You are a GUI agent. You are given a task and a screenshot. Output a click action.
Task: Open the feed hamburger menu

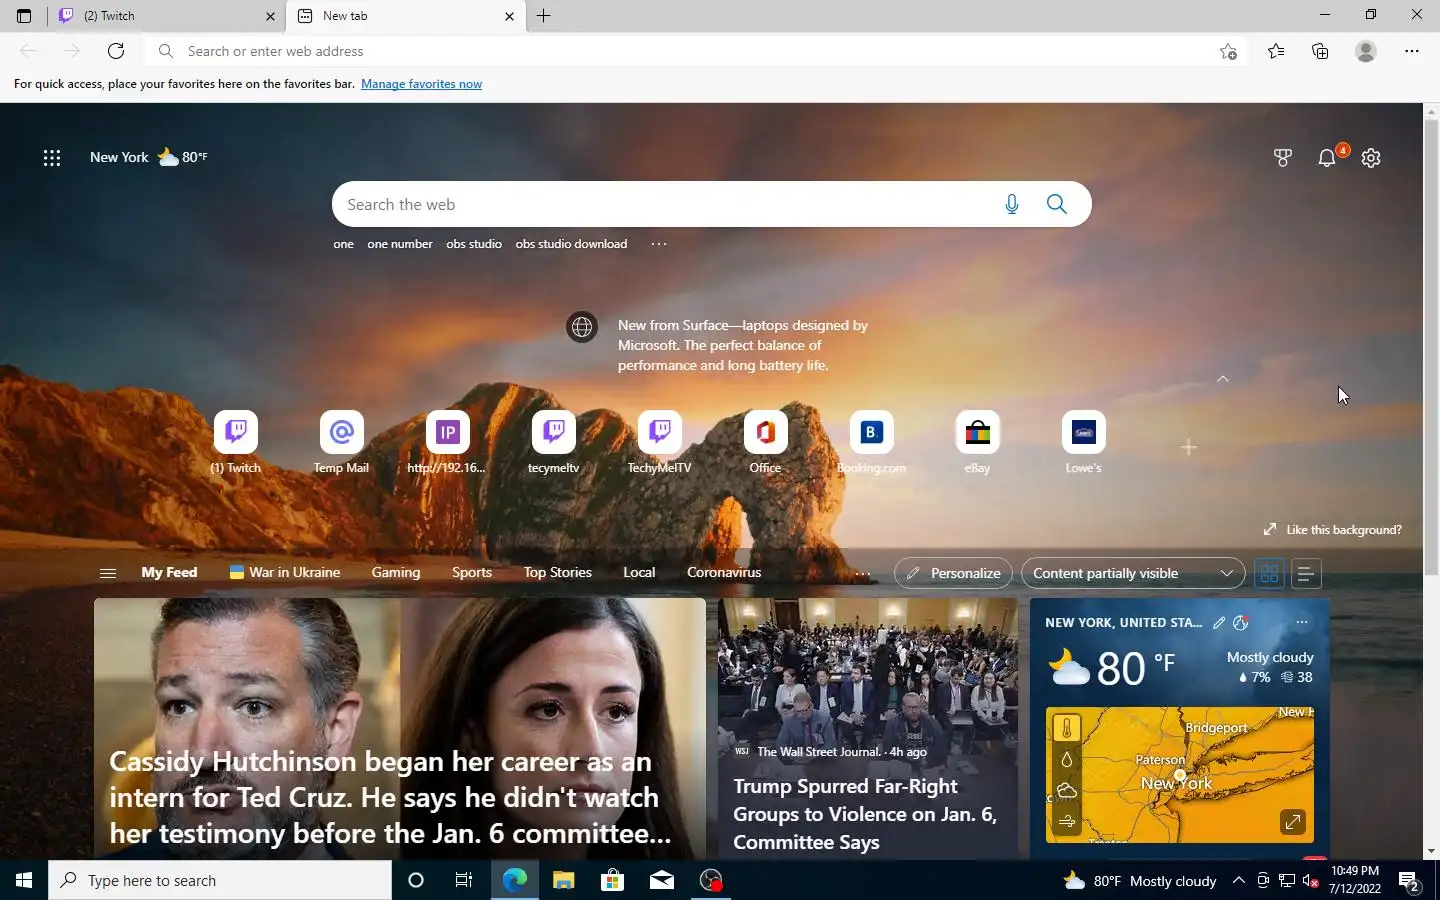[x=108, y=573]
